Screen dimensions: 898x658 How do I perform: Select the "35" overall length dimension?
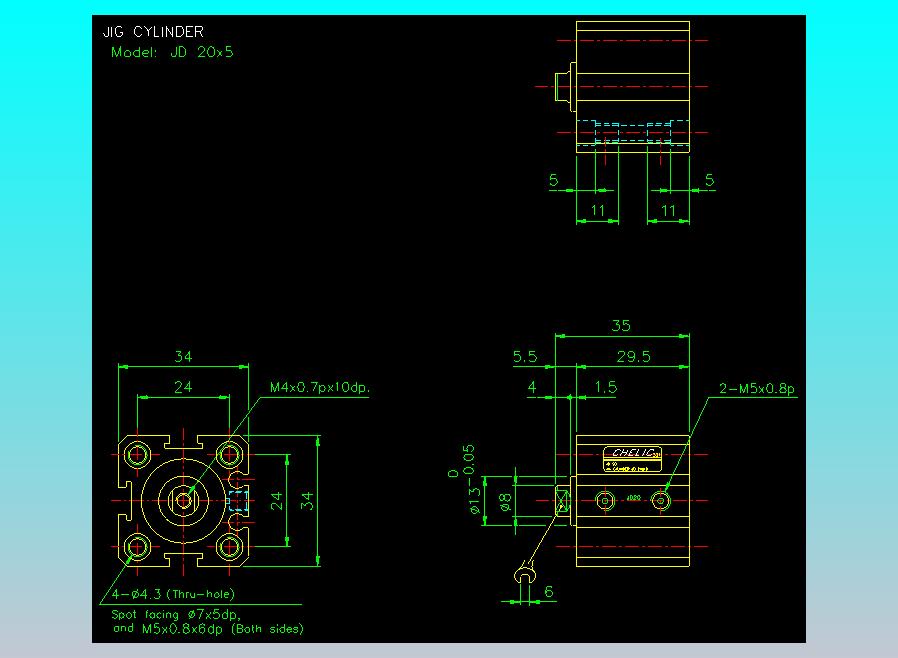pos(621,326)
